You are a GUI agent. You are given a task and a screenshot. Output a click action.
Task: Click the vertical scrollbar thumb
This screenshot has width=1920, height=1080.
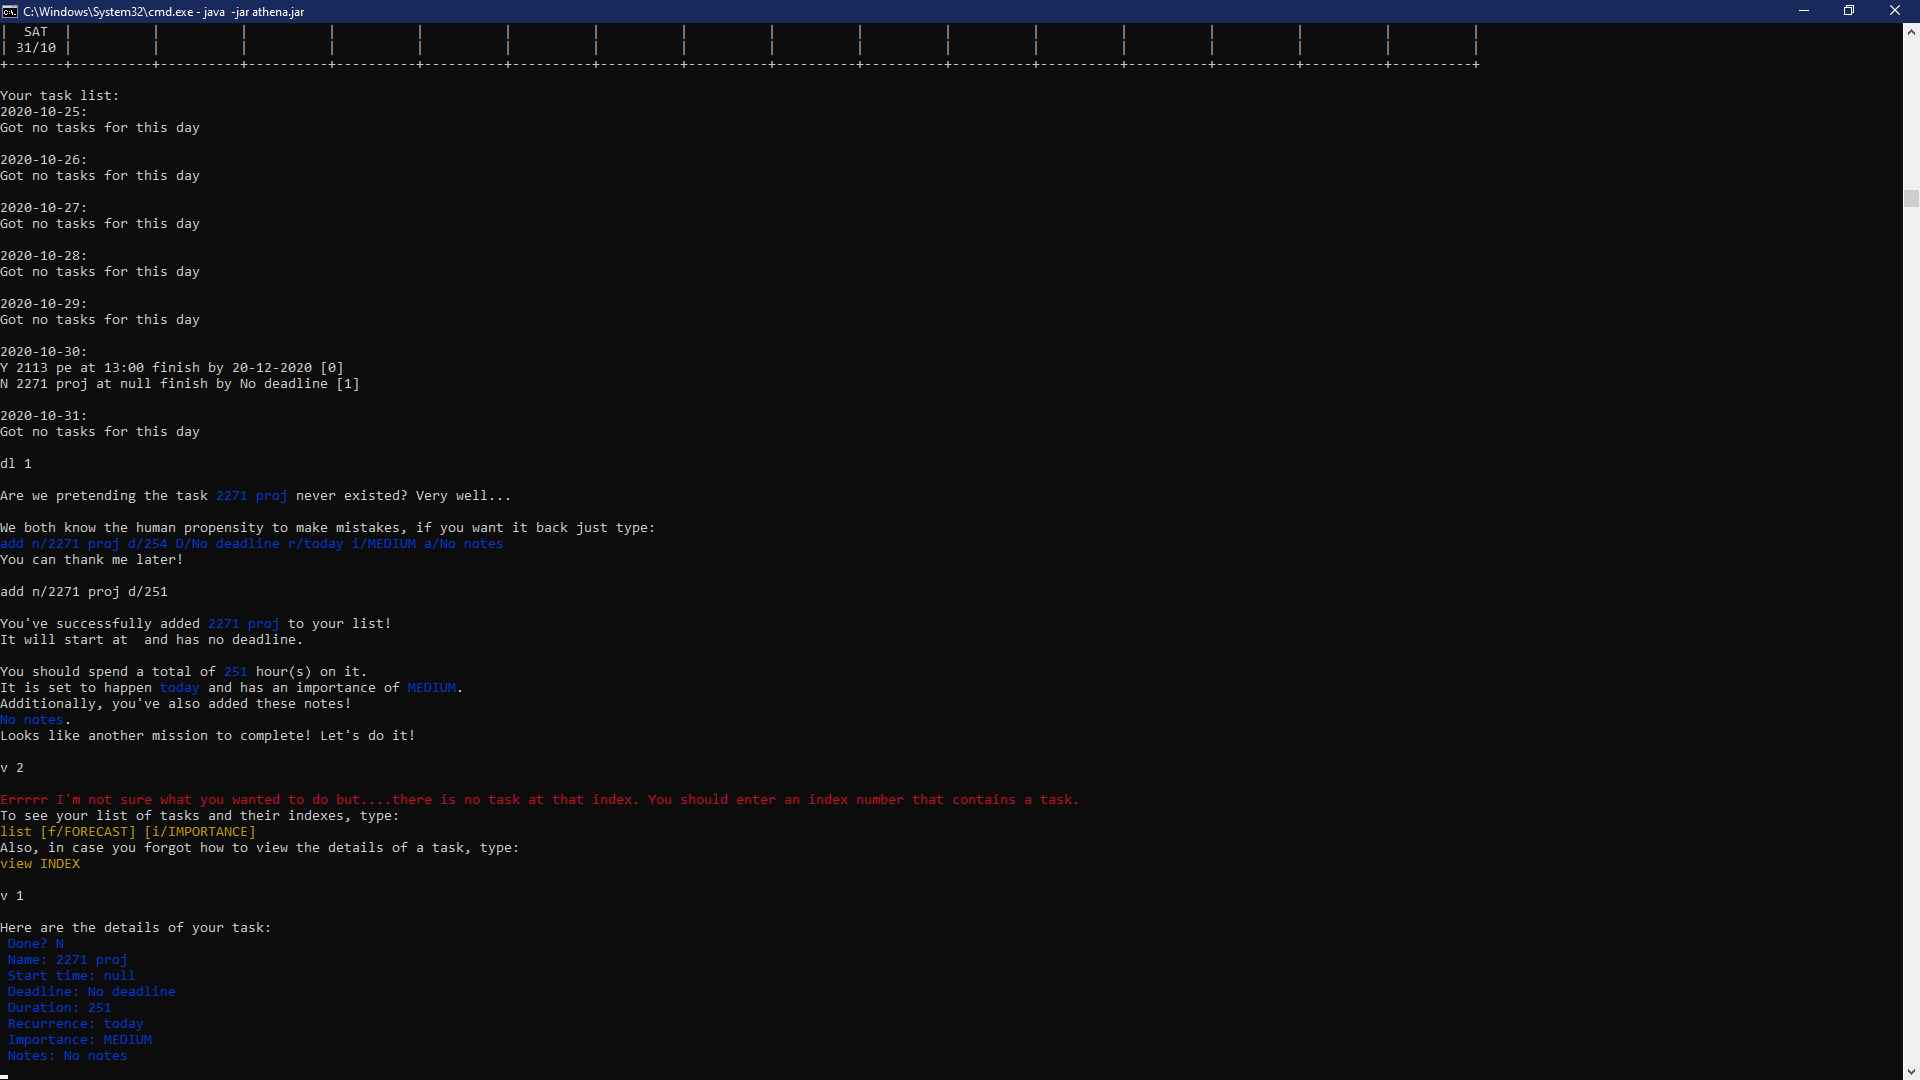click(x=1911, y=198)
